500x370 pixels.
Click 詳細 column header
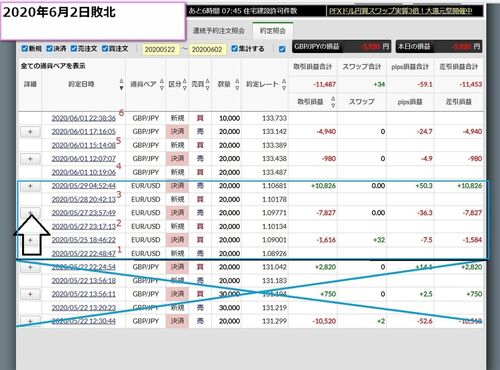point(30,84)
